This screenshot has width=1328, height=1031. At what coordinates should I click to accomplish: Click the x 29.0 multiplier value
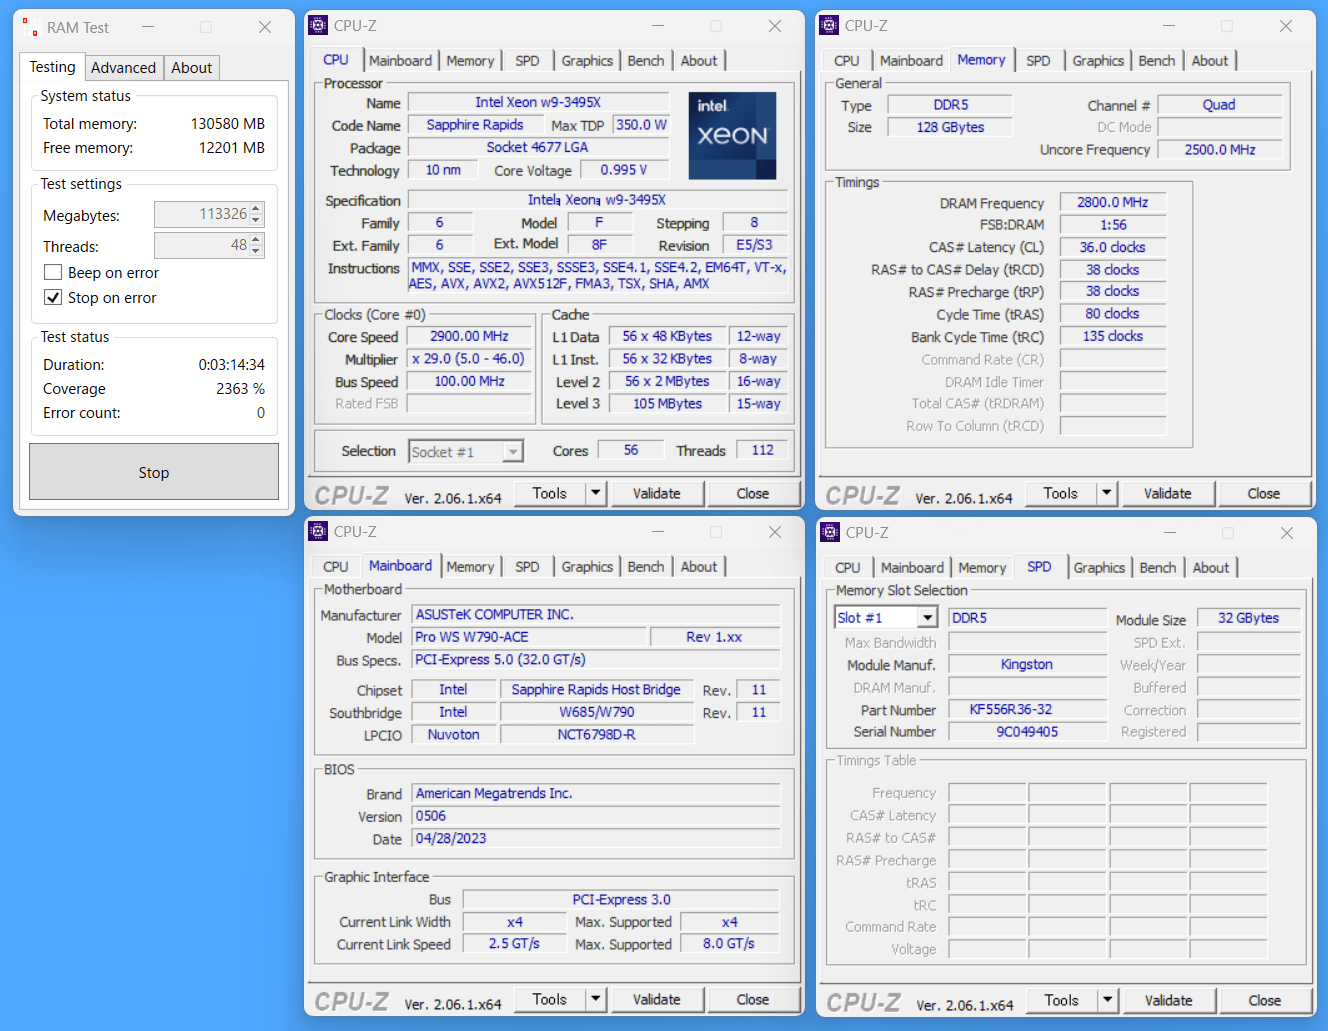(x=469, y=358)
